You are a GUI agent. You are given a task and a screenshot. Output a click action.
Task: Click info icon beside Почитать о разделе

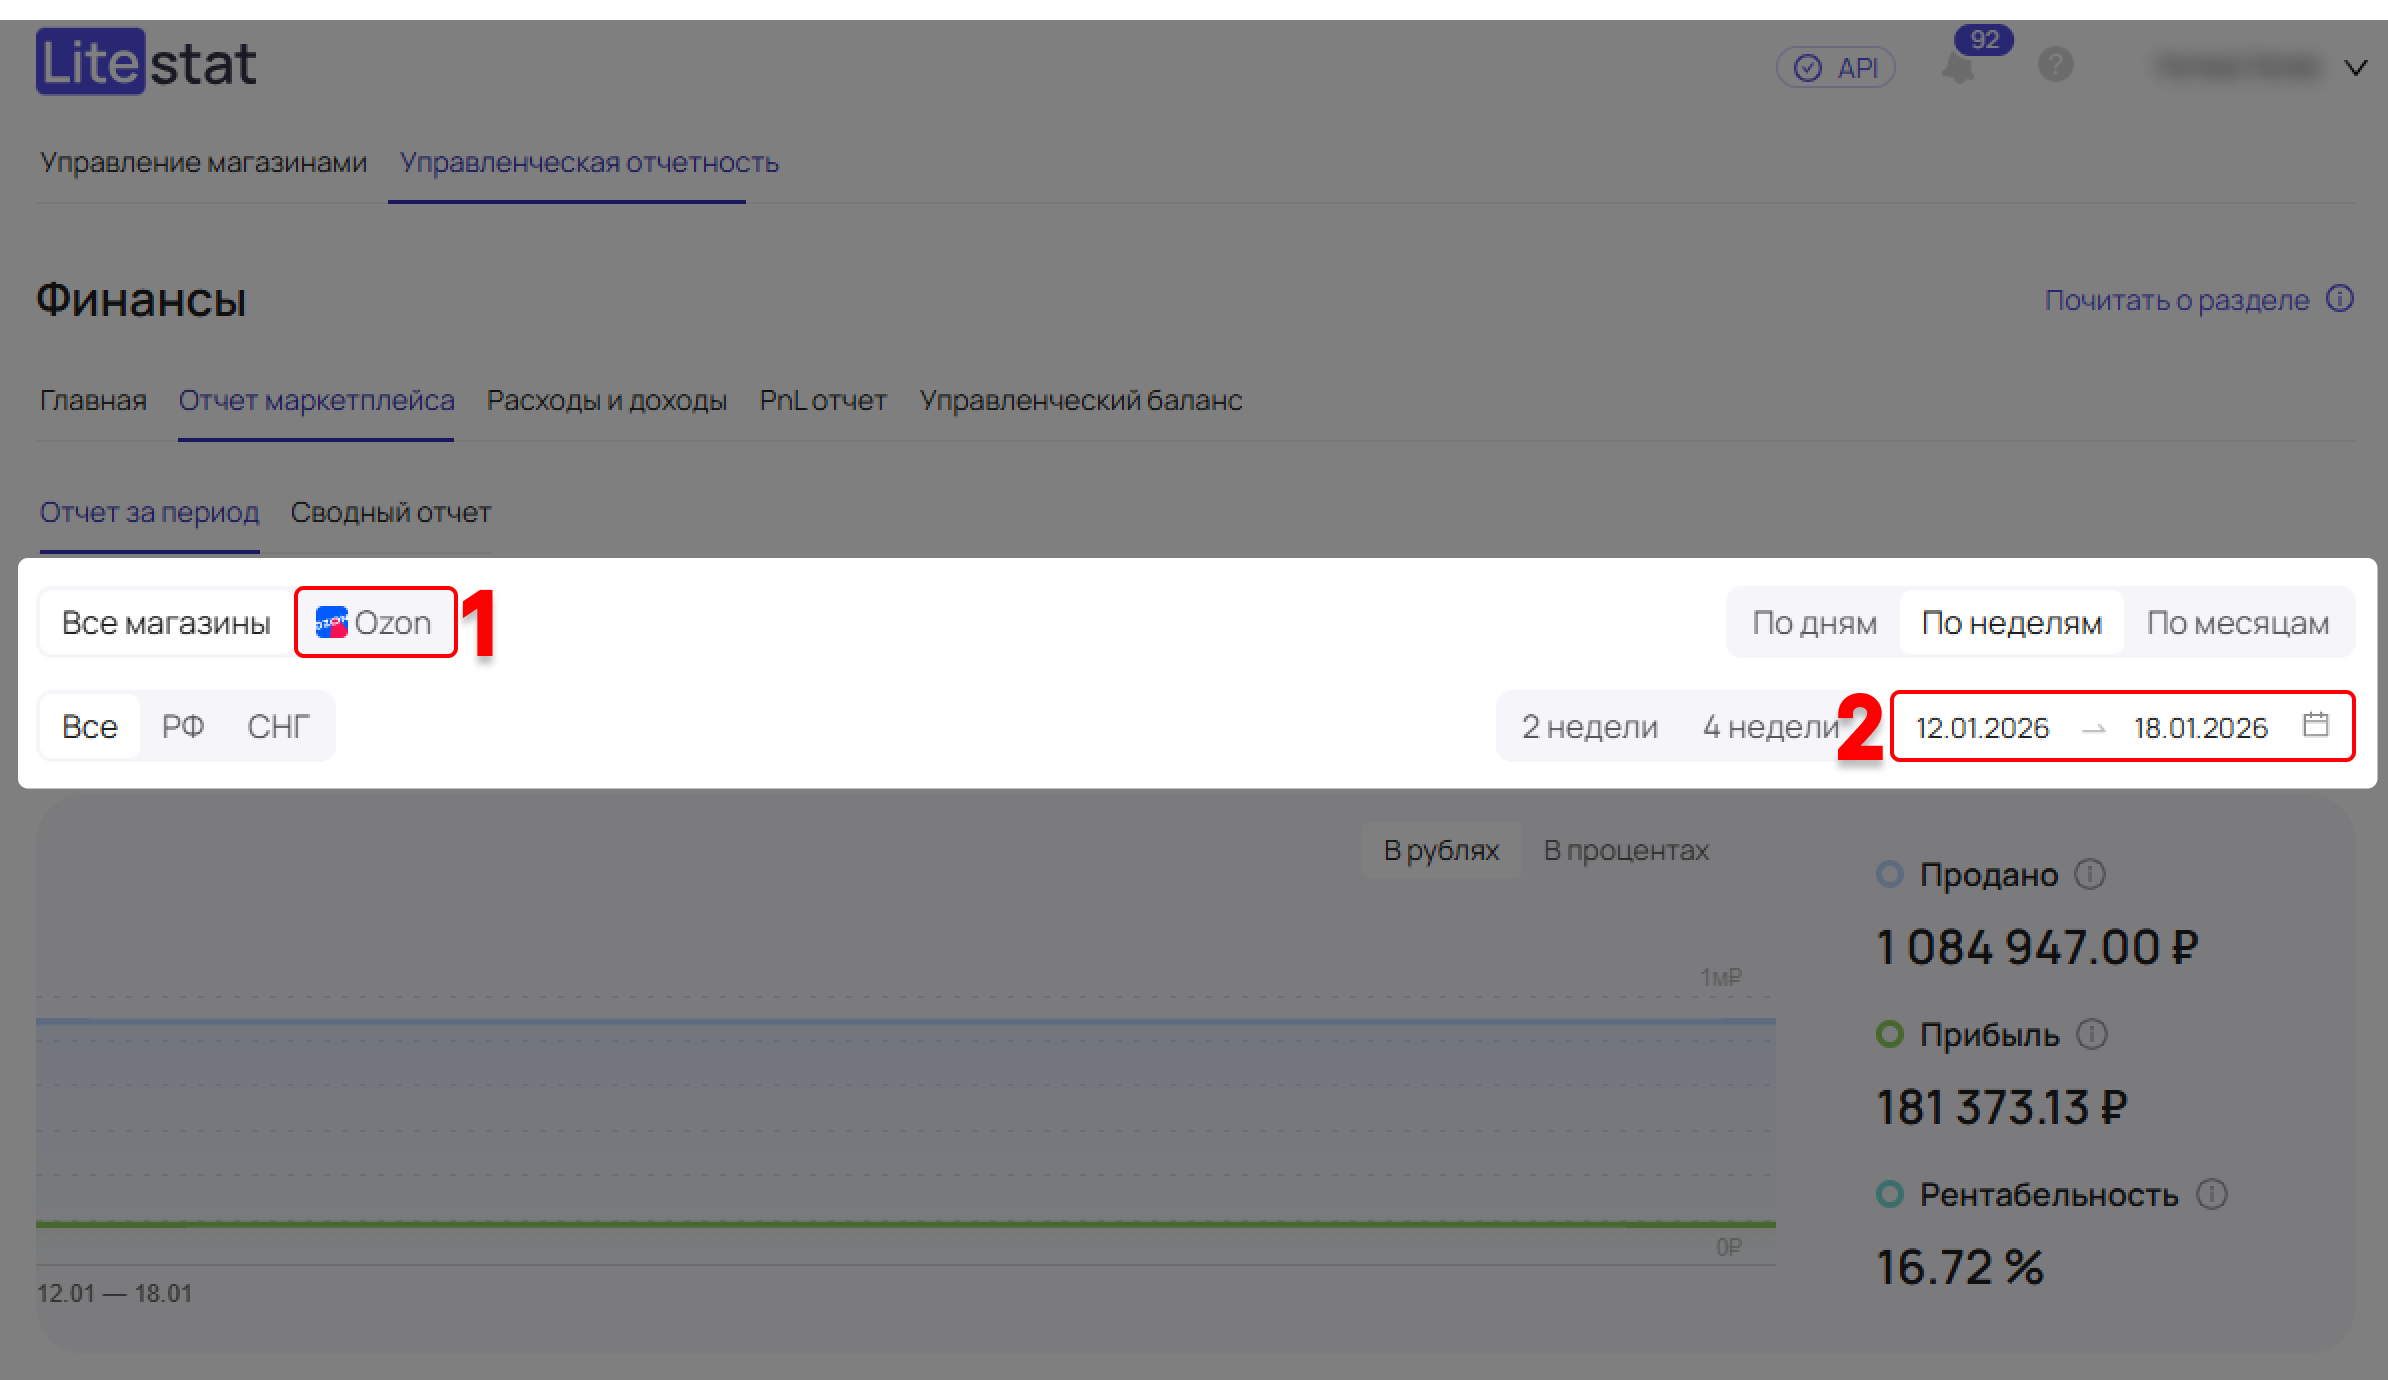coord(2339,299)
